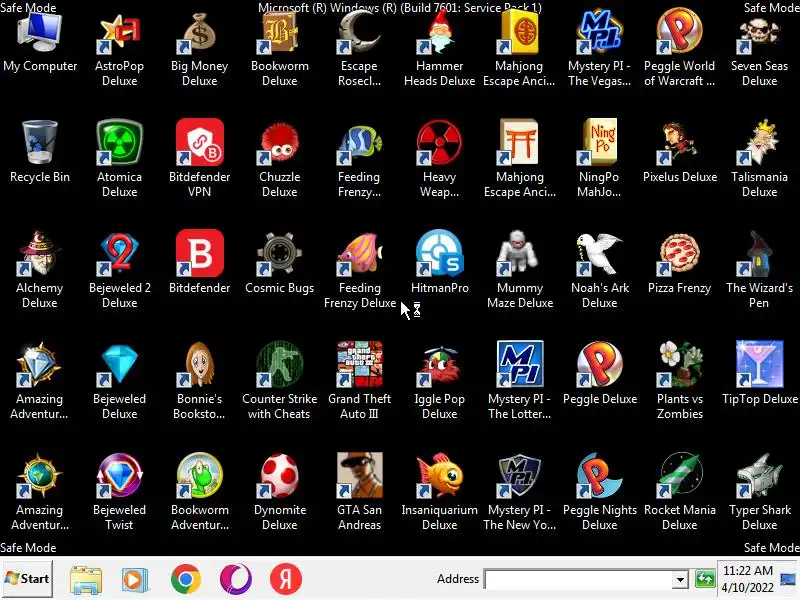Click the Pixelus Deluxe shortcut
This screenshot has height=600, width=800.
[680, 152]
